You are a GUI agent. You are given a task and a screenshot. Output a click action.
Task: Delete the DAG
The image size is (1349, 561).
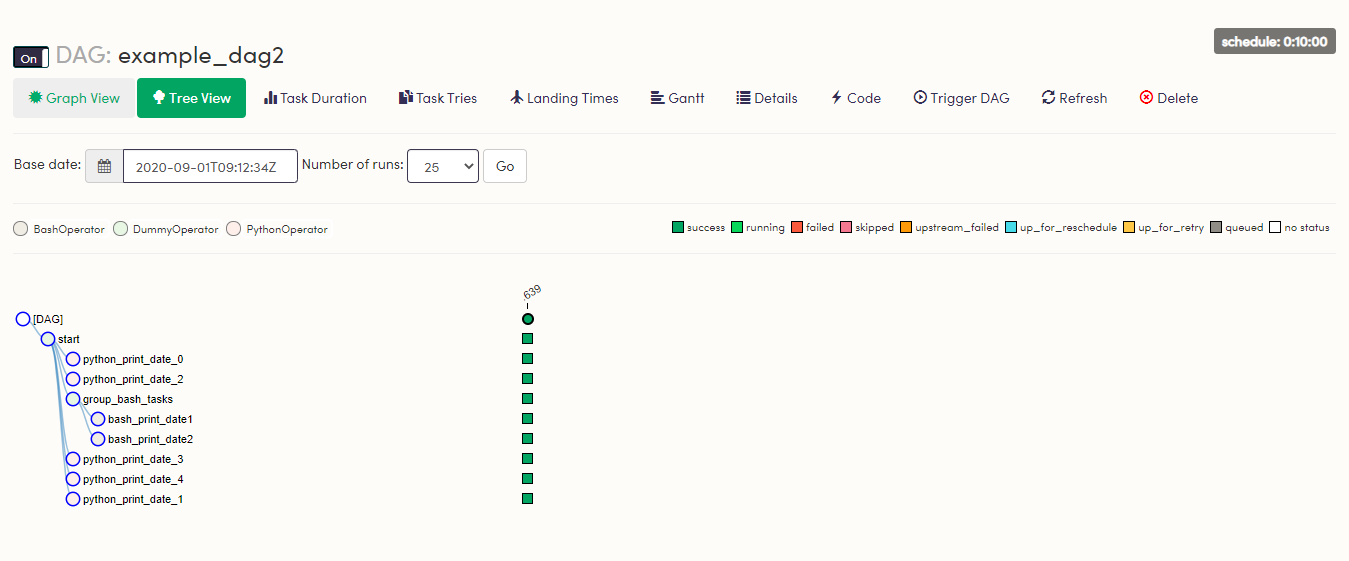tap(1168, 98)
